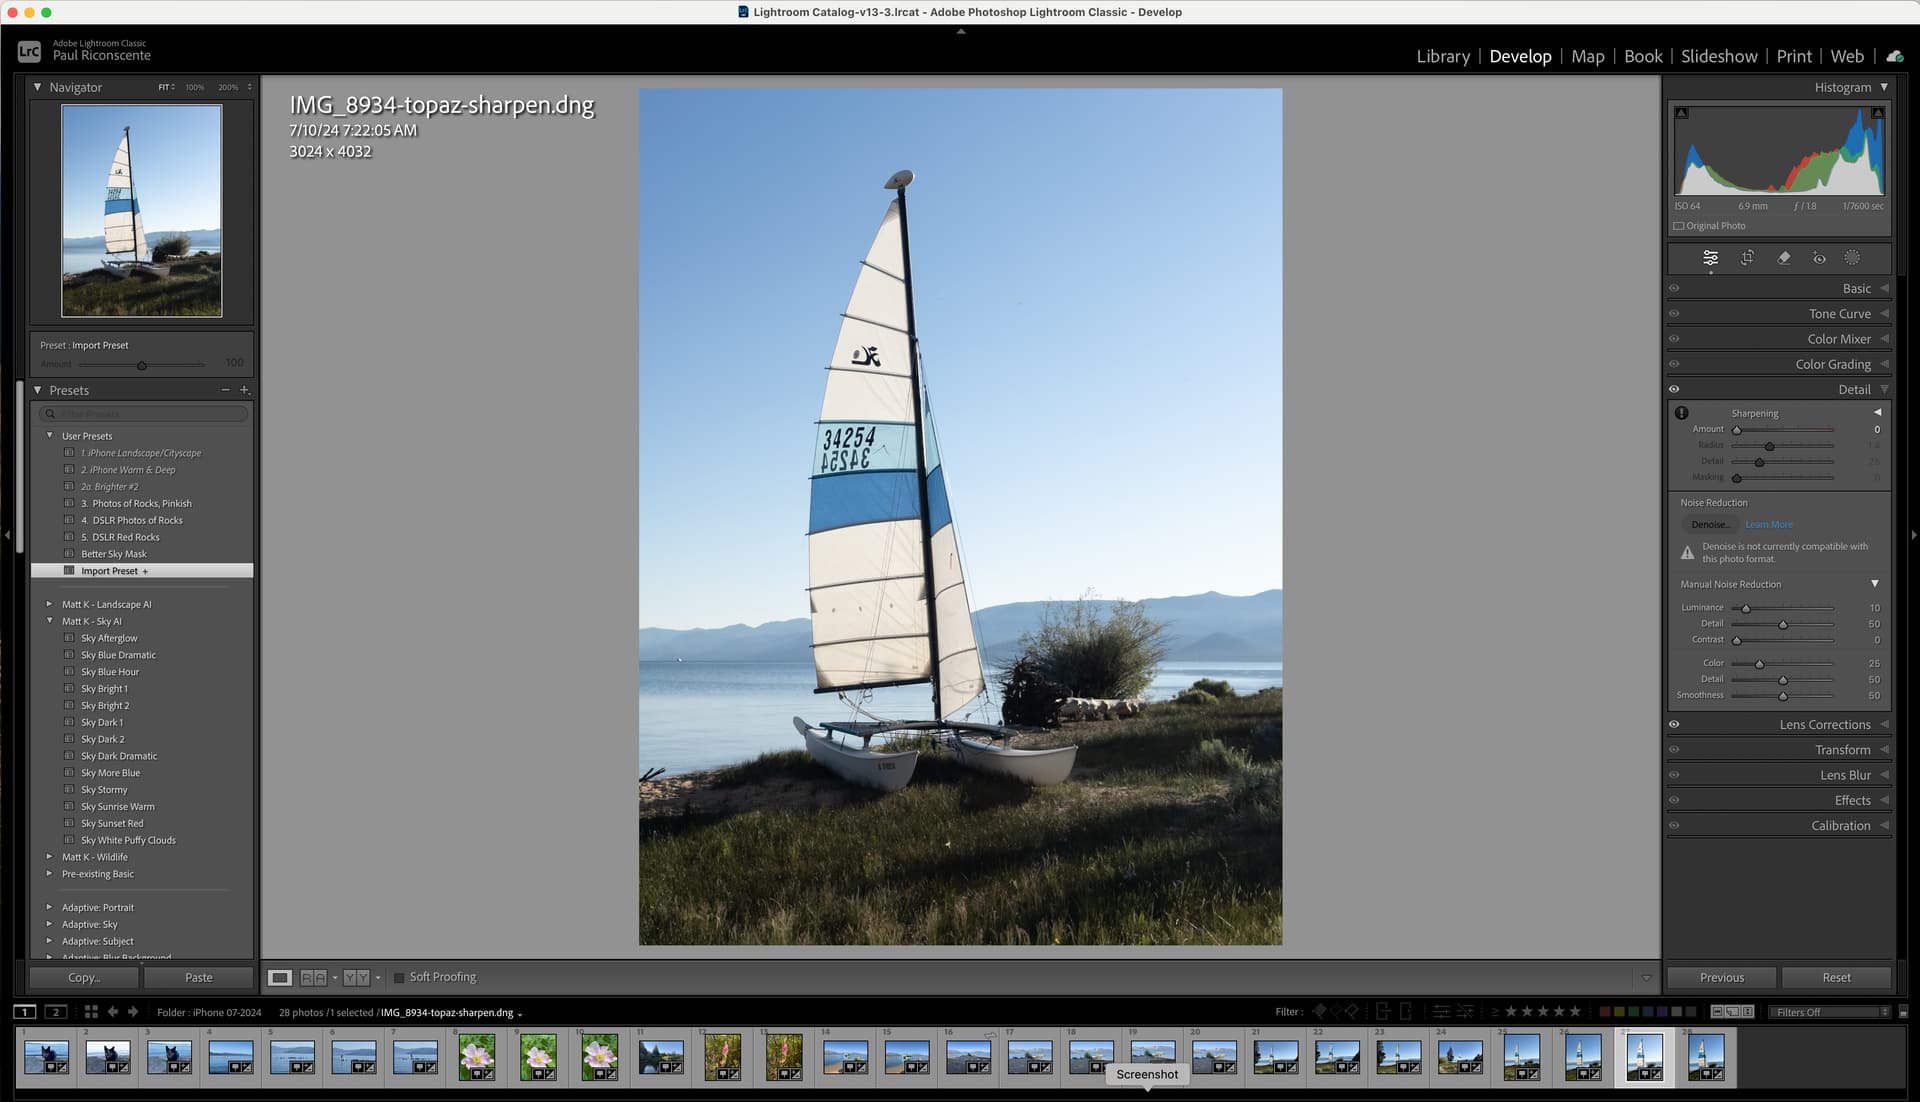Apply the Sky Blue Dramatic preset
This screenshot has height=1102, width=1920.
coord(118,655)
